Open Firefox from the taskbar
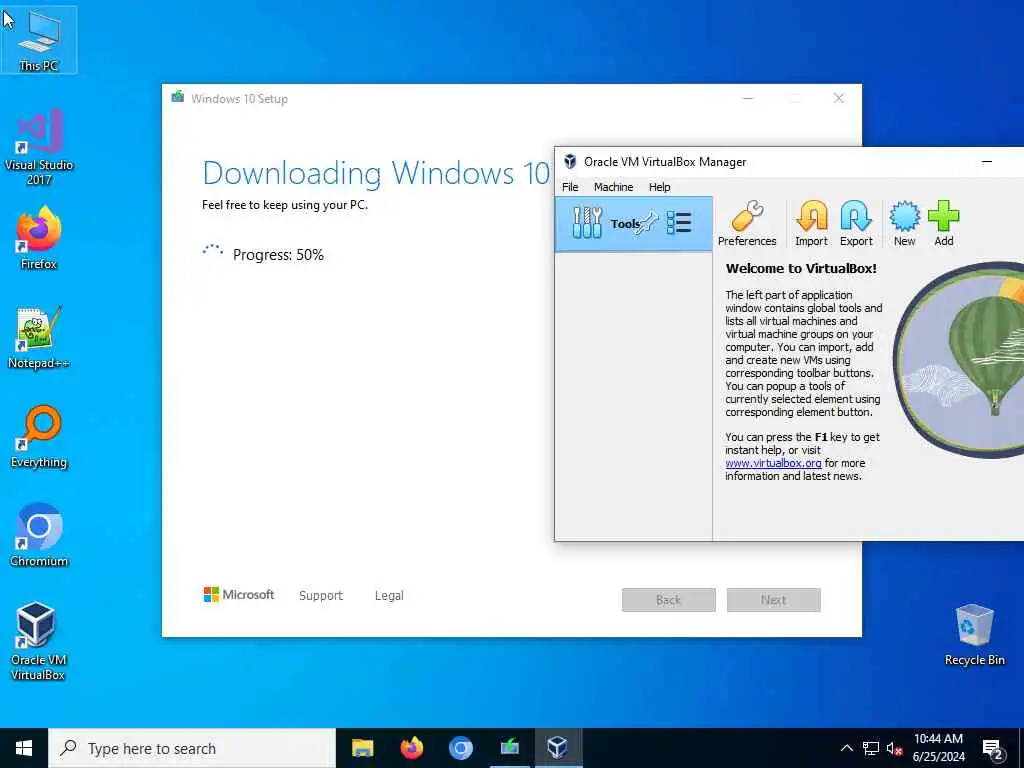 [411, 748]
